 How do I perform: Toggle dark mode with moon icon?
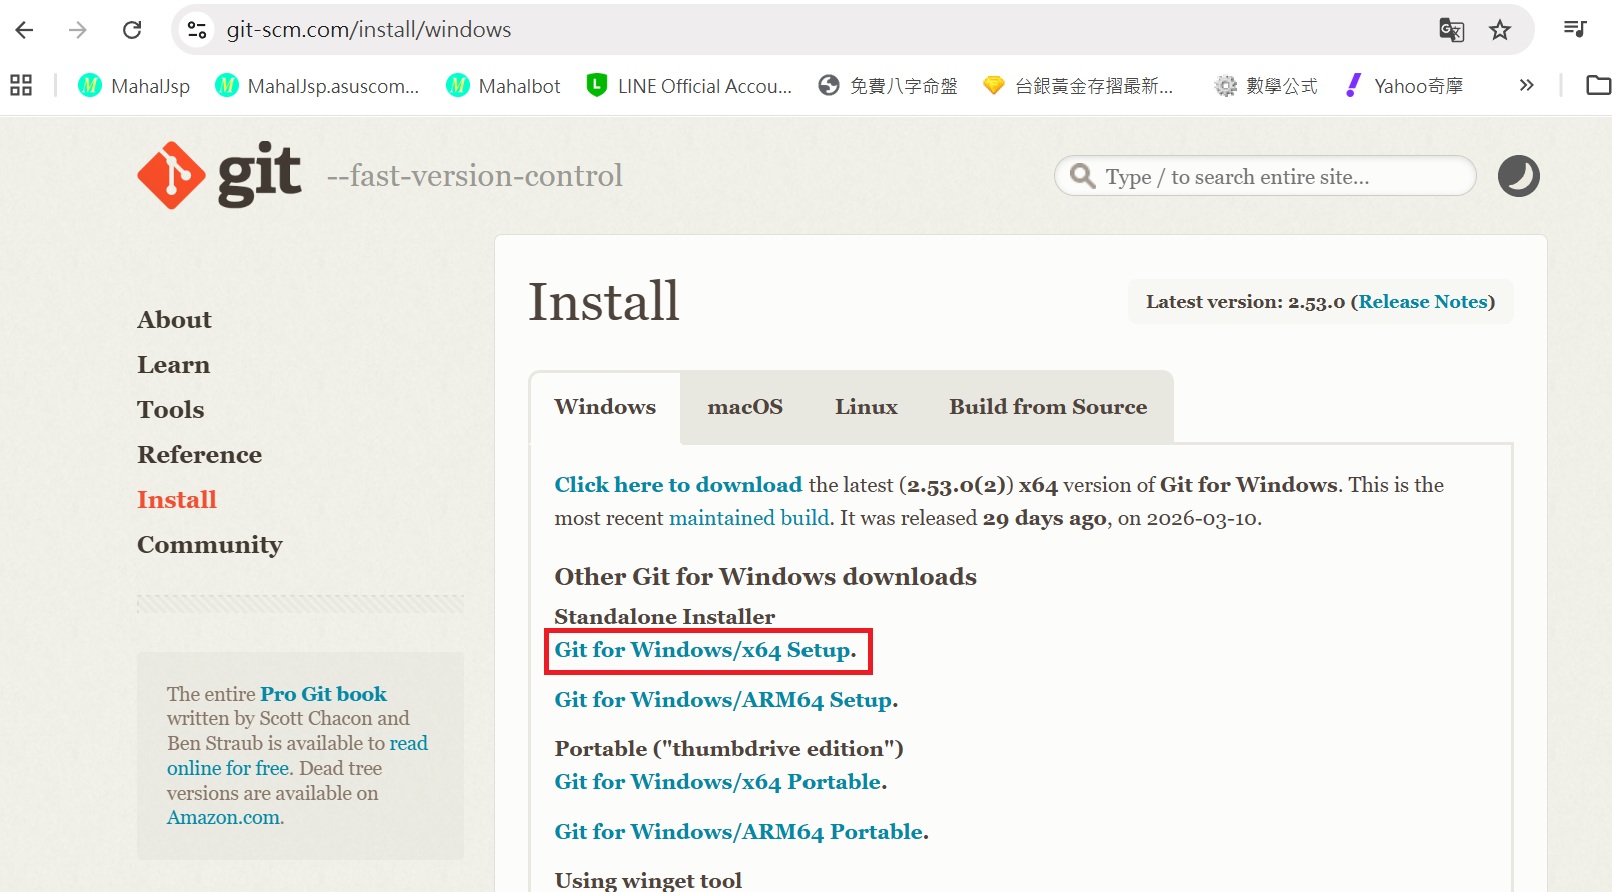point(1518,176)
